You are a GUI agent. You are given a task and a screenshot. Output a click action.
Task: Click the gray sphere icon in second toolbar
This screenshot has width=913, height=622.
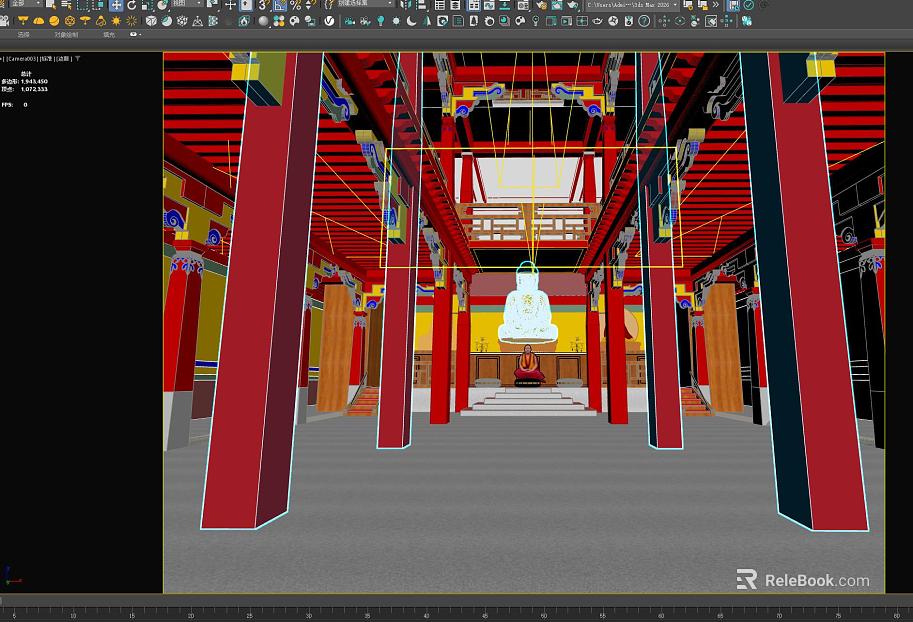[x=263, y=21]
